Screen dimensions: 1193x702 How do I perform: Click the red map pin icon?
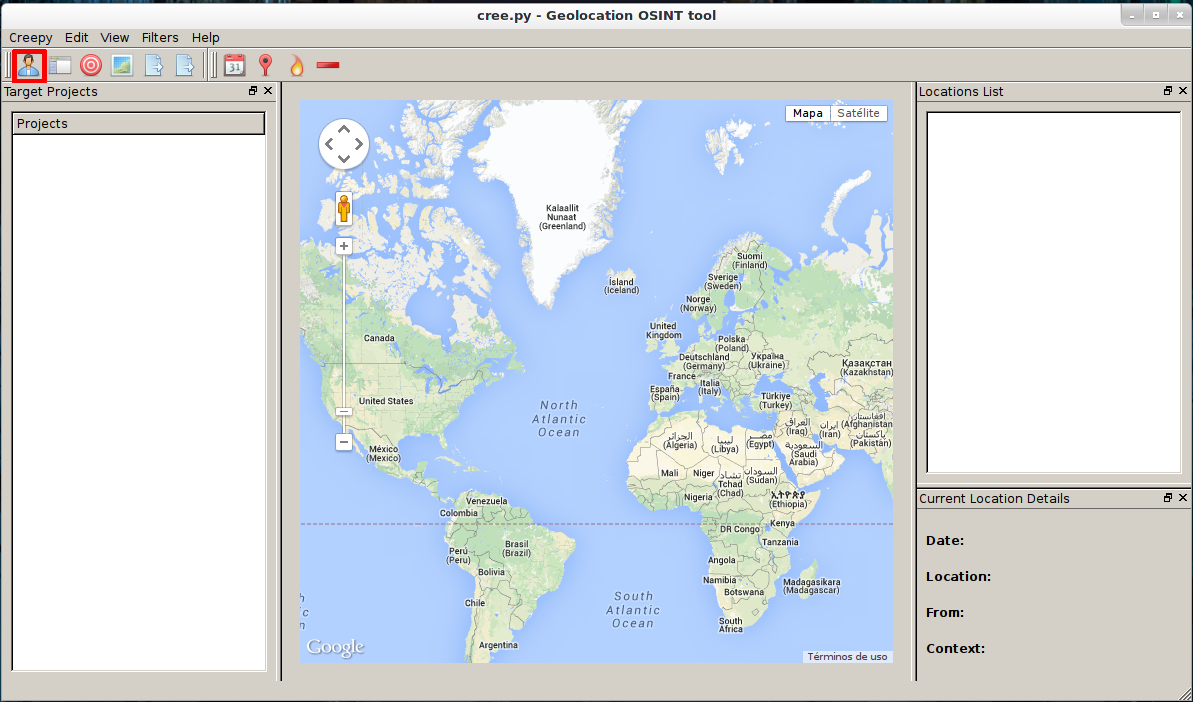click(265, 66)
